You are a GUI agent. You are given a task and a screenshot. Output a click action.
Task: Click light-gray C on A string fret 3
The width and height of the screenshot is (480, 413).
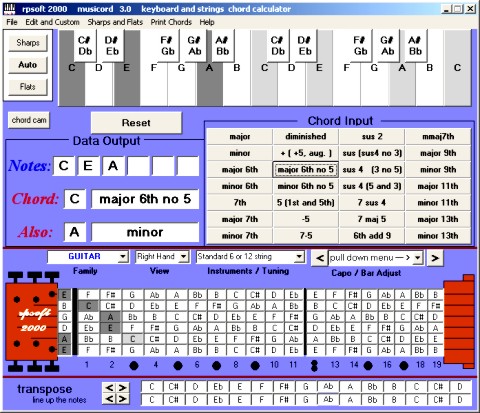tap(132, 339)
